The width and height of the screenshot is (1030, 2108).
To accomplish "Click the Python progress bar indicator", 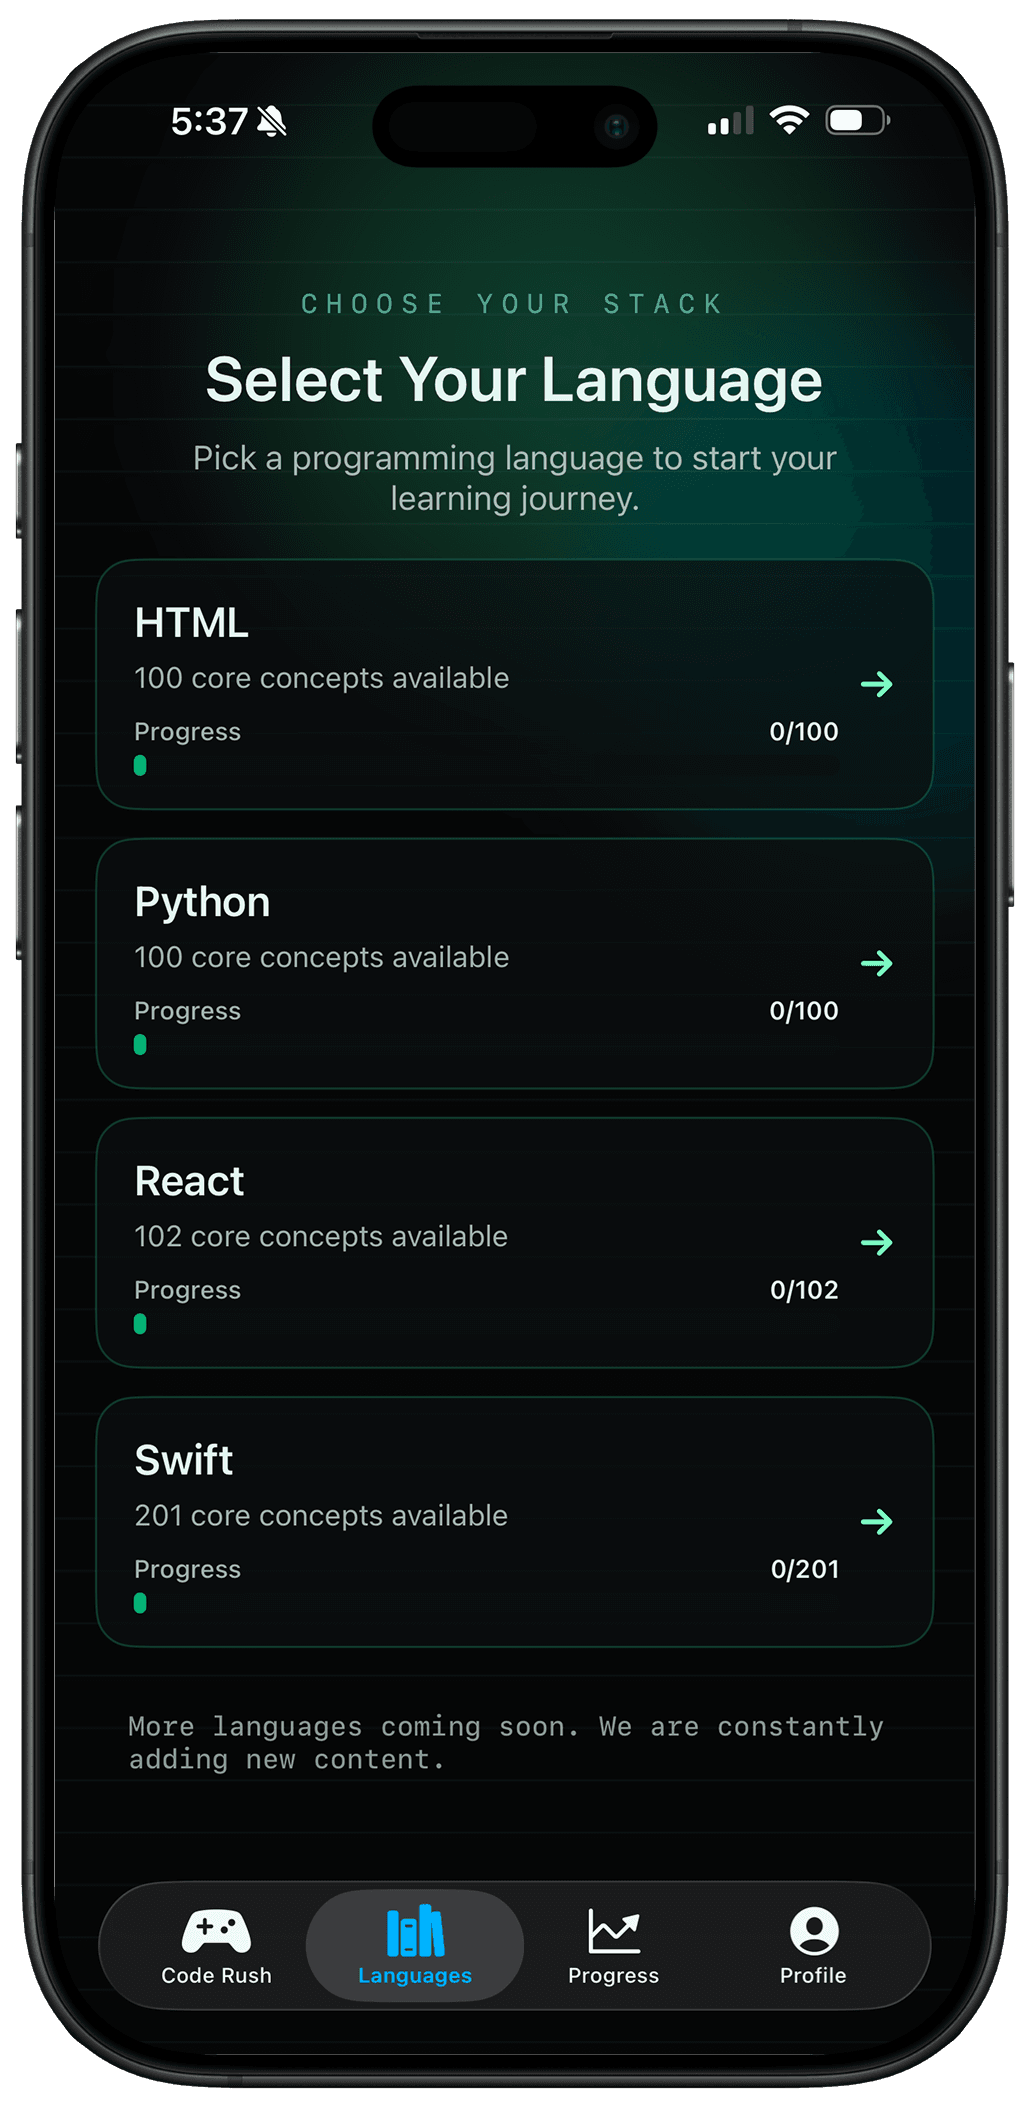I will (x=140, y=1044).
